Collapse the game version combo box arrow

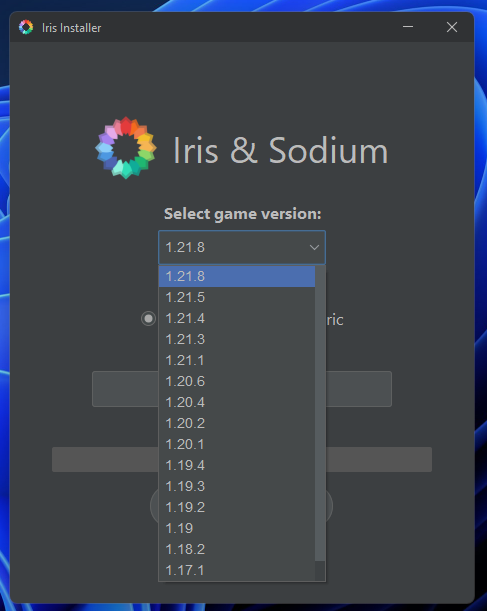tap(314, 247)
